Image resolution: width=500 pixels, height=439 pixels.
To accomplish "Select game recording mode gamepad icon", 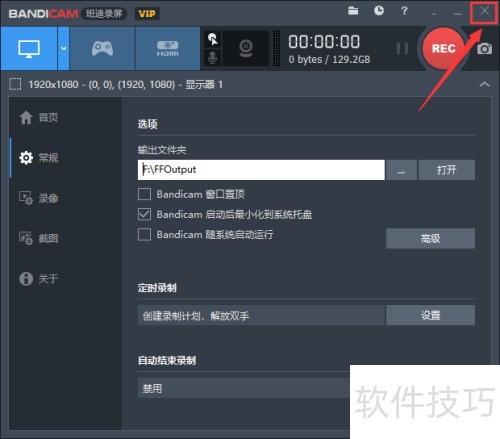I will 102,49.
